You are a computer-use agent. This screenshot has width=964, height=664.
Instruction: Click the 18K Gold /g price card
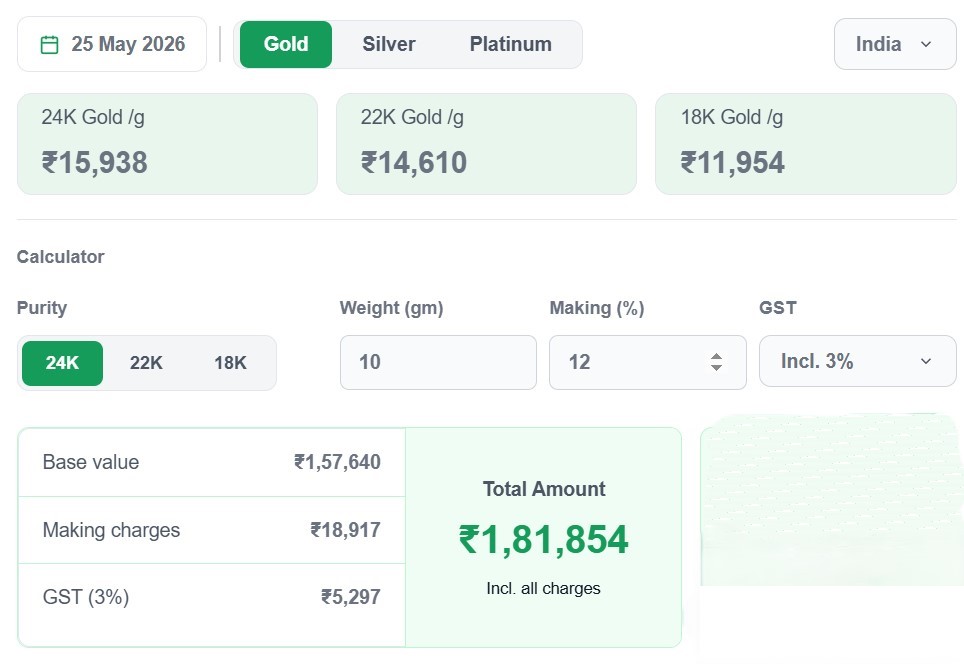[806, 144]
